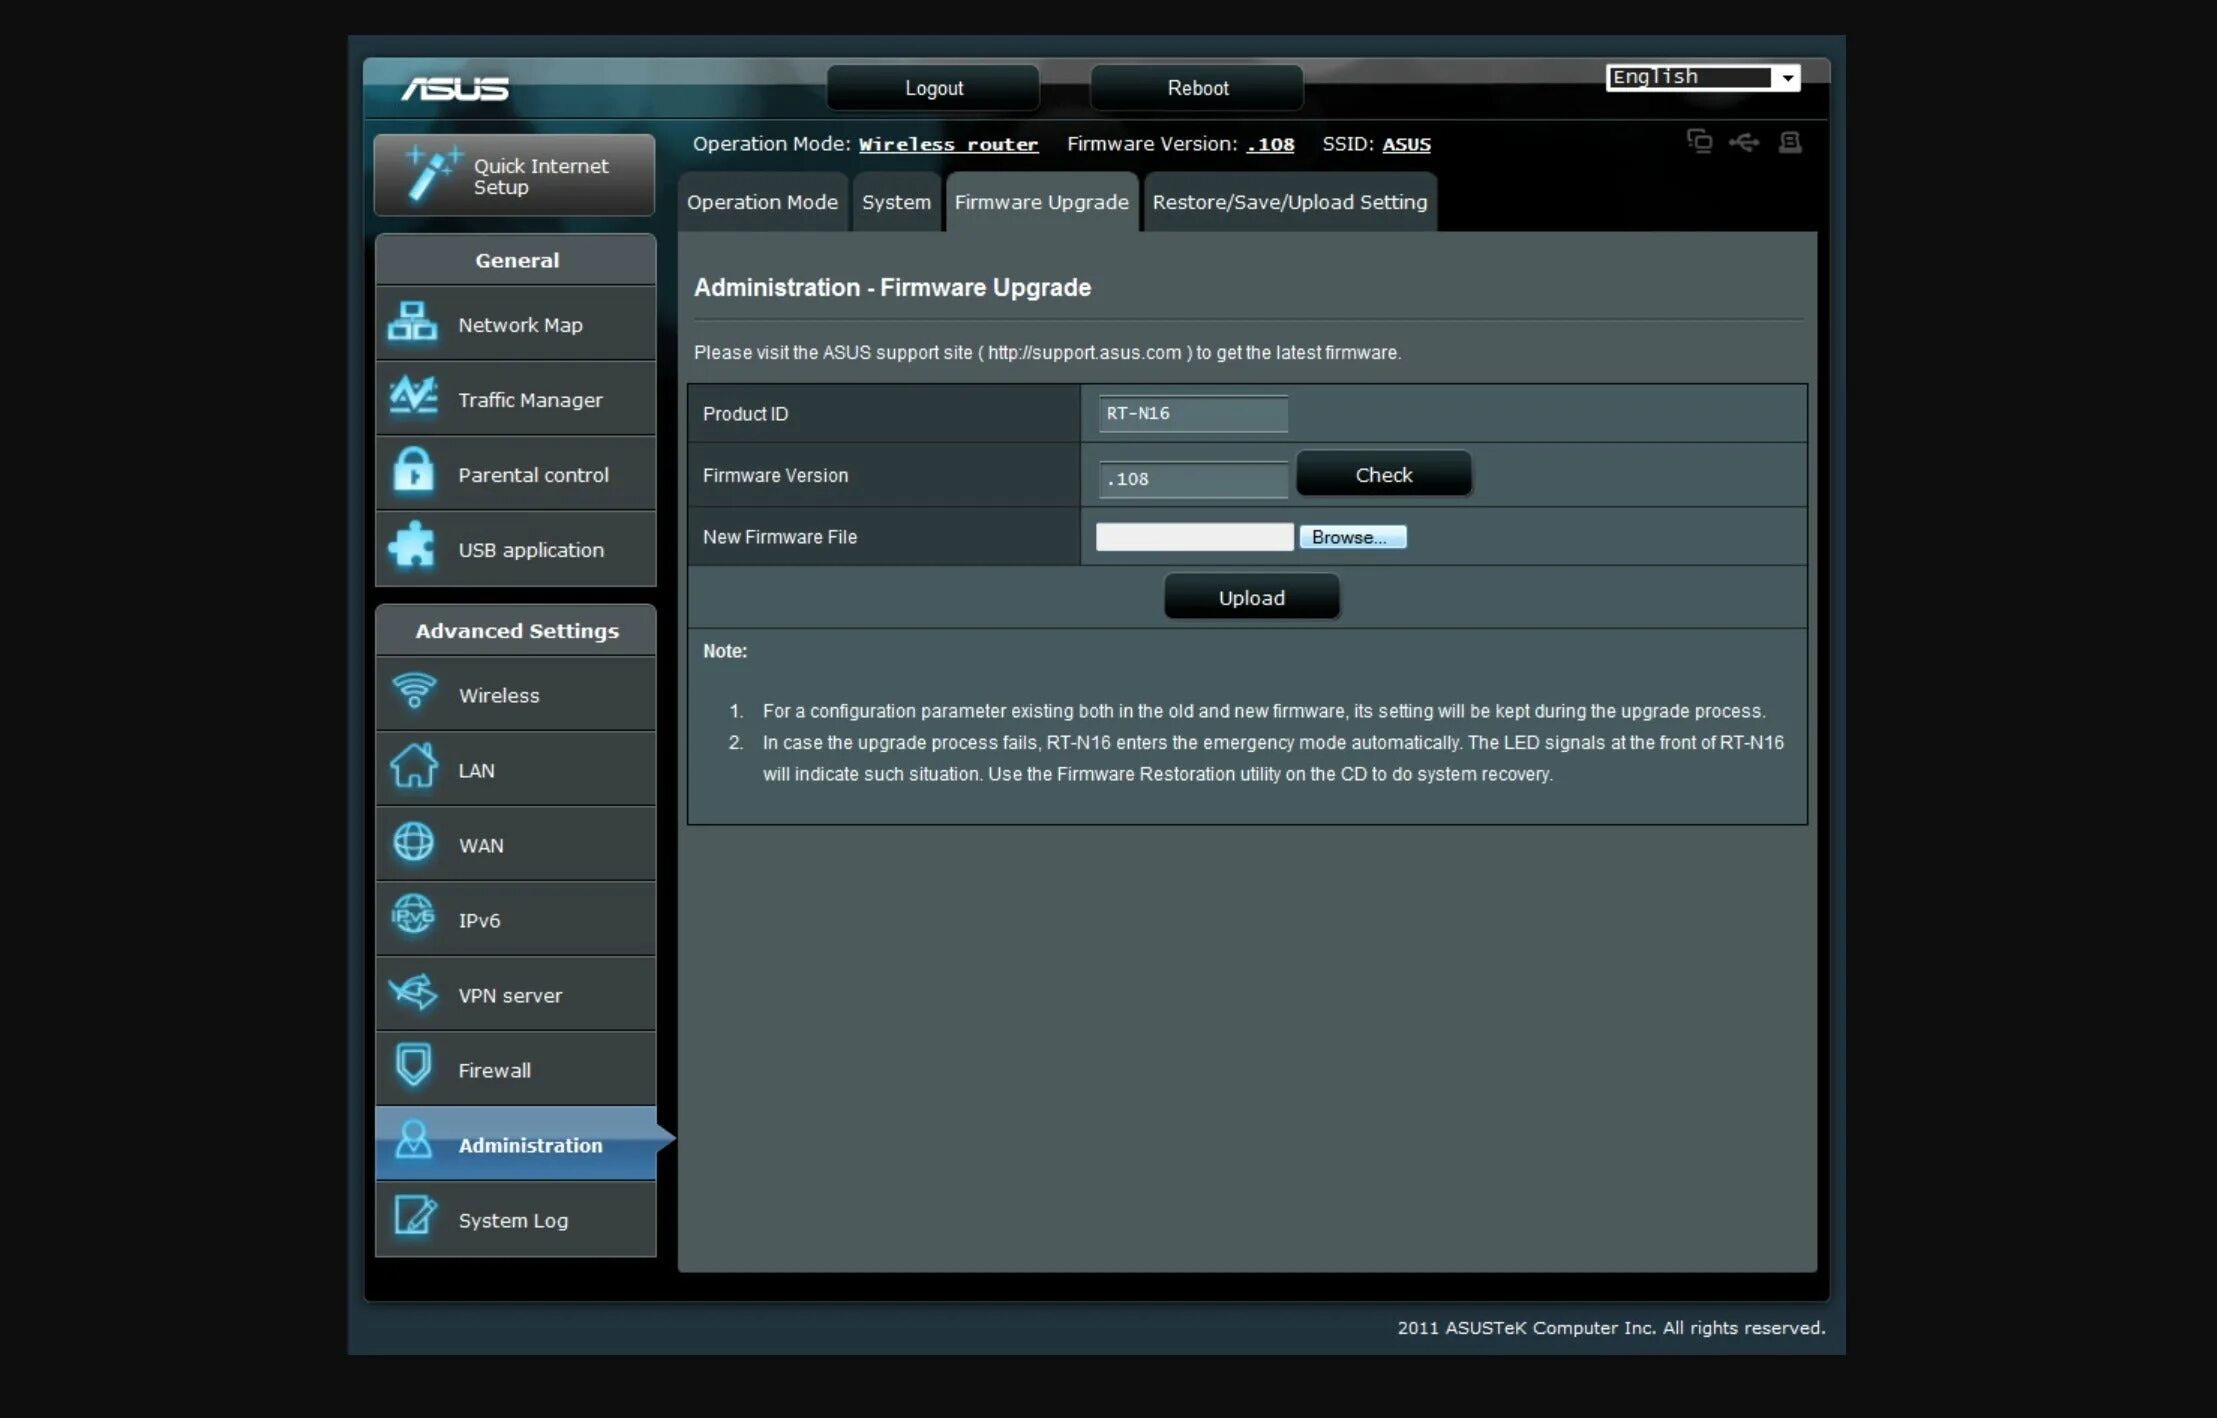Open the System Log section
The width and height of the screenshot is (2217, 1418).
coord(512,1219)
